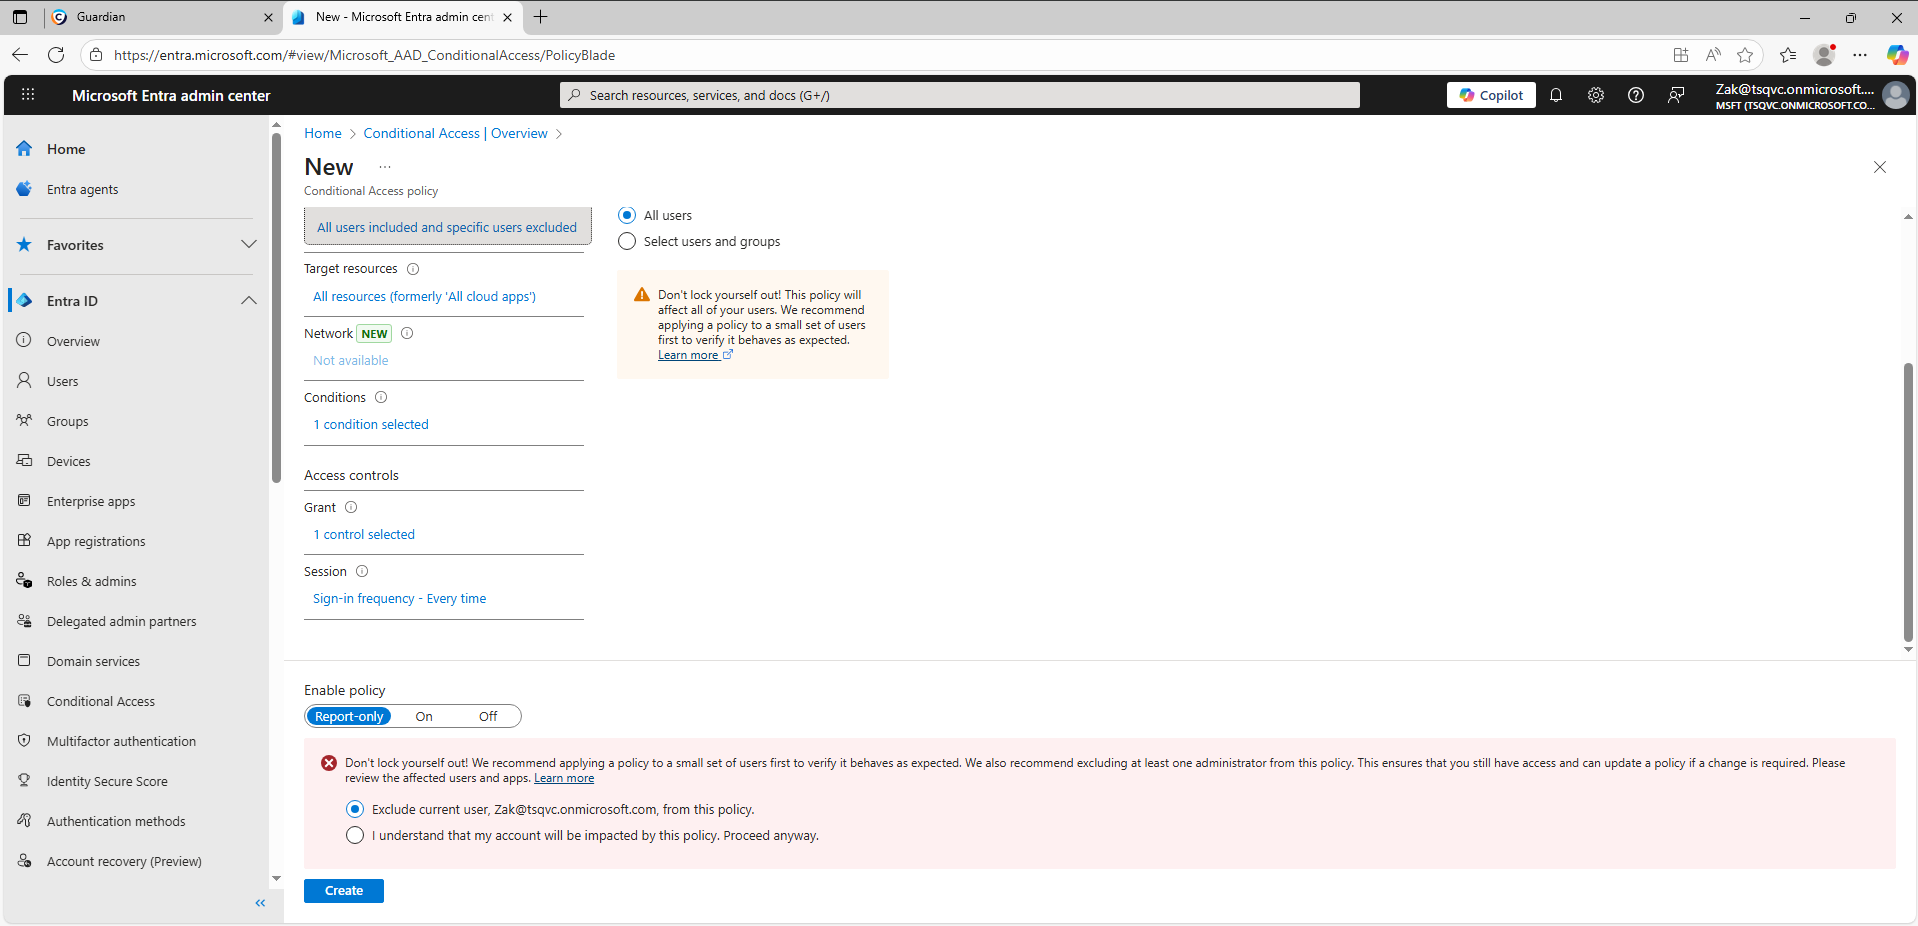The height and width of the screenshot is (926, 1918).
Task: Click the help question mark icon
Action: (1636, 95)
